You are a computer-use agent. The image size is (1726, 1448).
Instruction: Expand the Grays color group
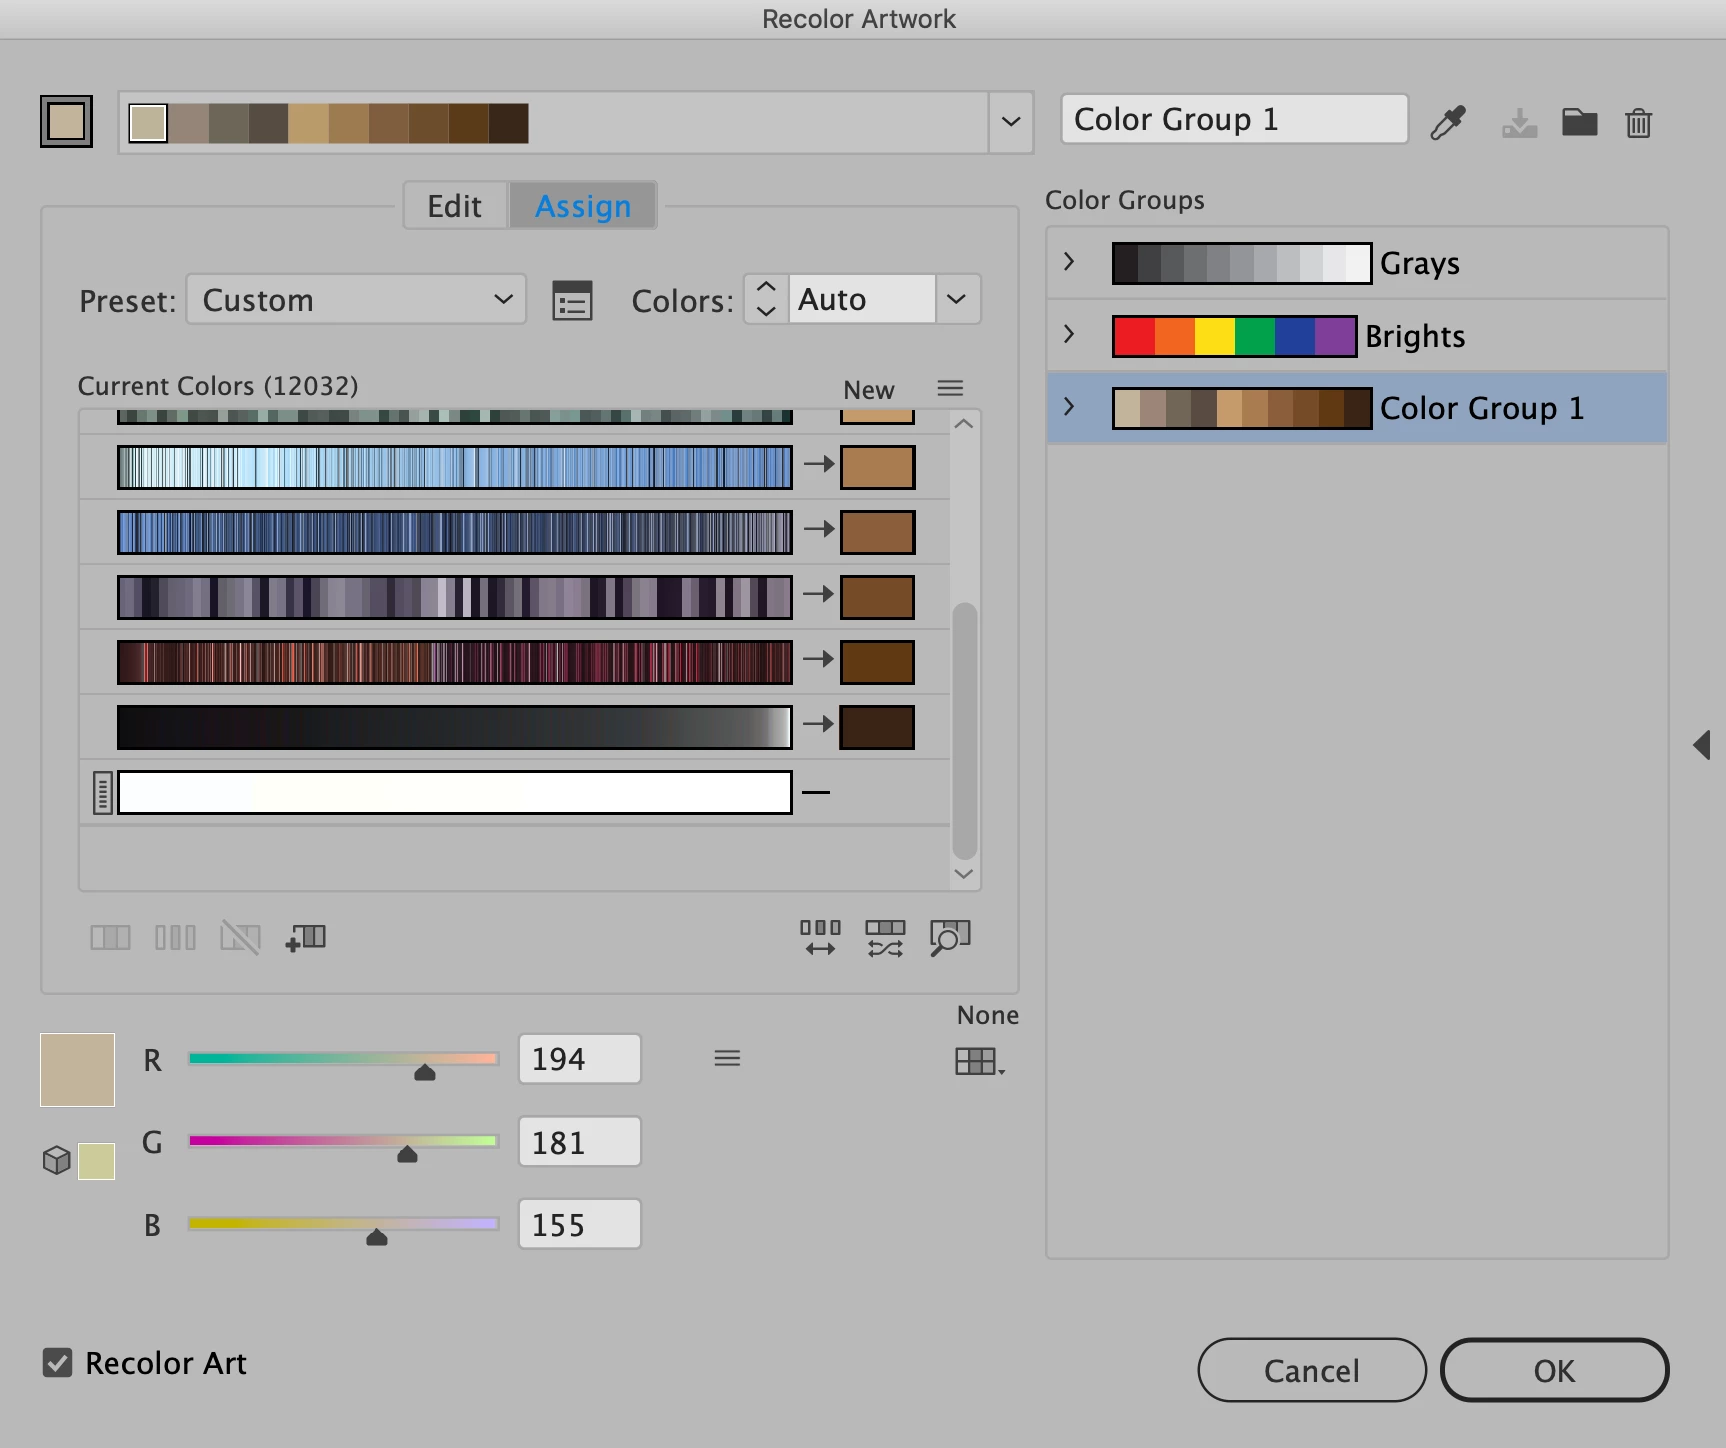(x=1069, y=262)
